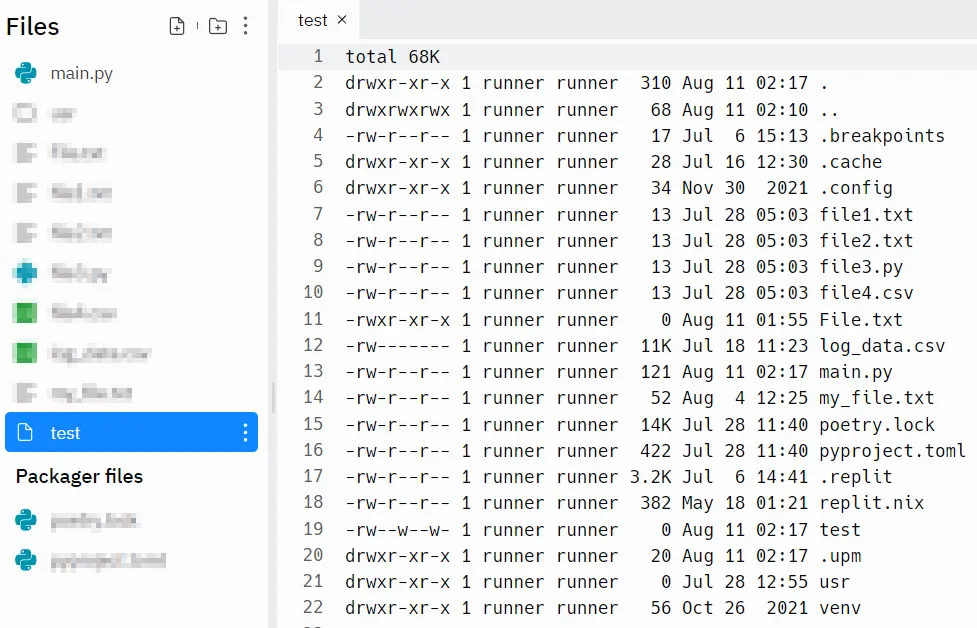Click permissions '-rwxr-xr-x' on line 11

pos(398,320)
